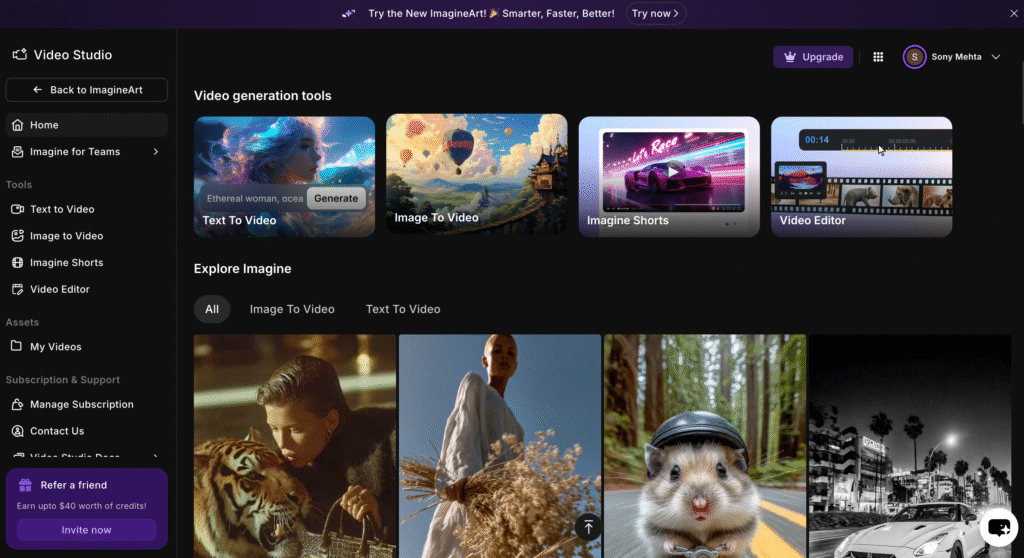This screenshot has width=1024, height=558.
Task: Click the Invite now button
Action: tap(86, 530)
